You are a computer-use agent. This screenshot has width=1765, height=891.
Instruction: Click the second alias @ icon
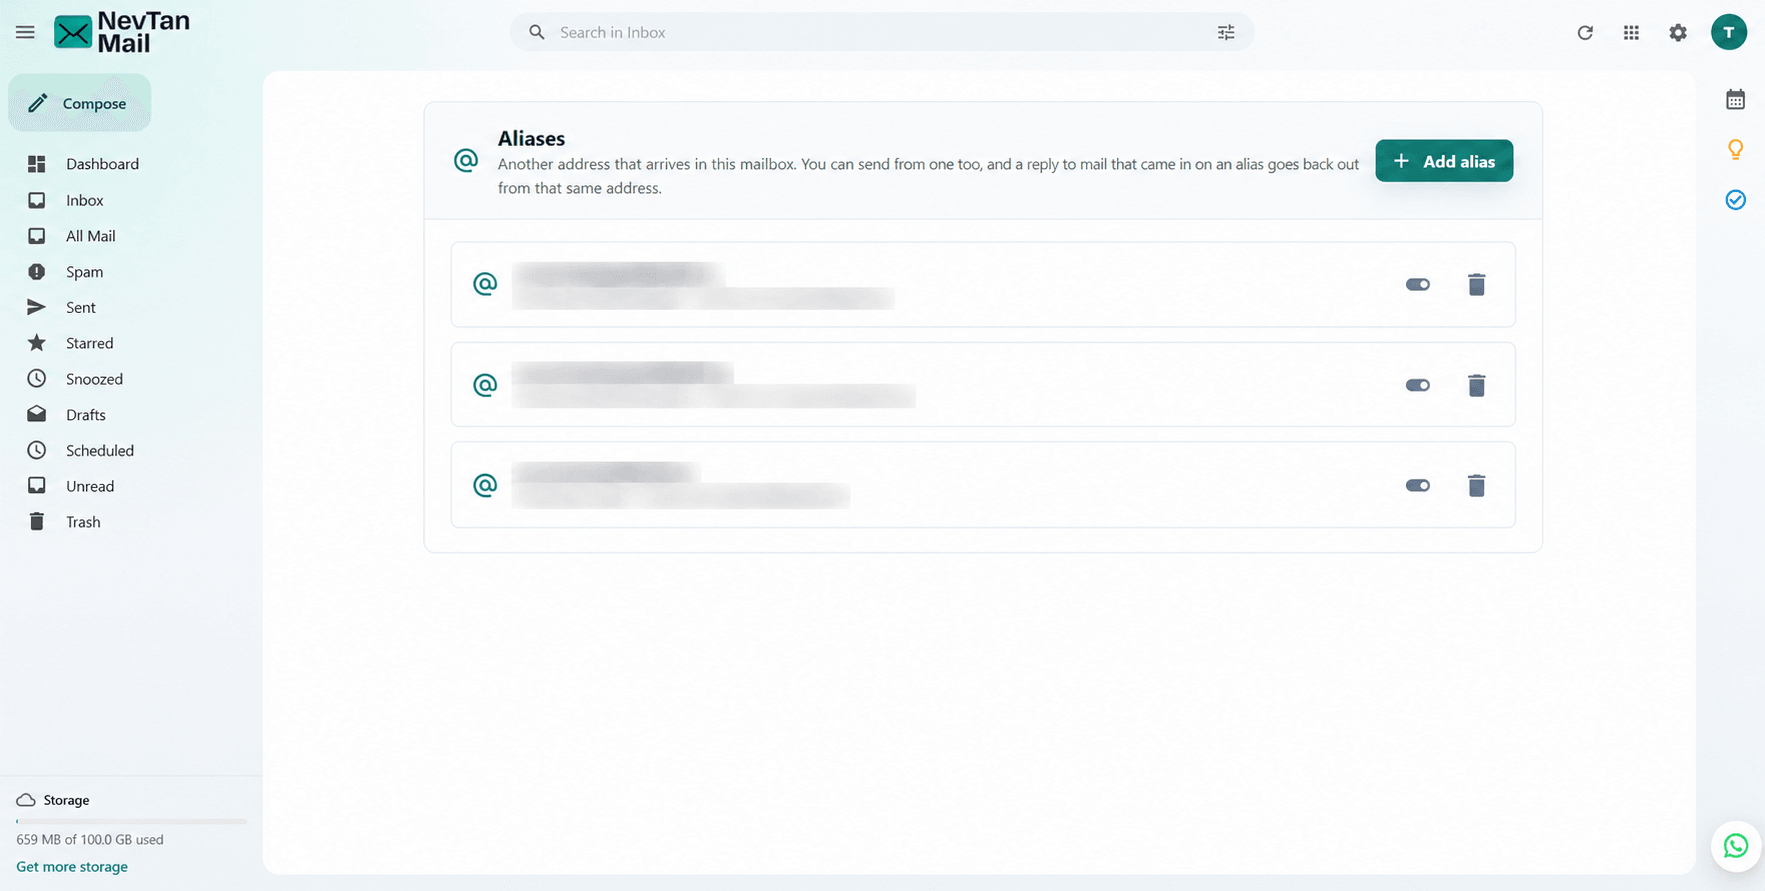tap(485, 385)
